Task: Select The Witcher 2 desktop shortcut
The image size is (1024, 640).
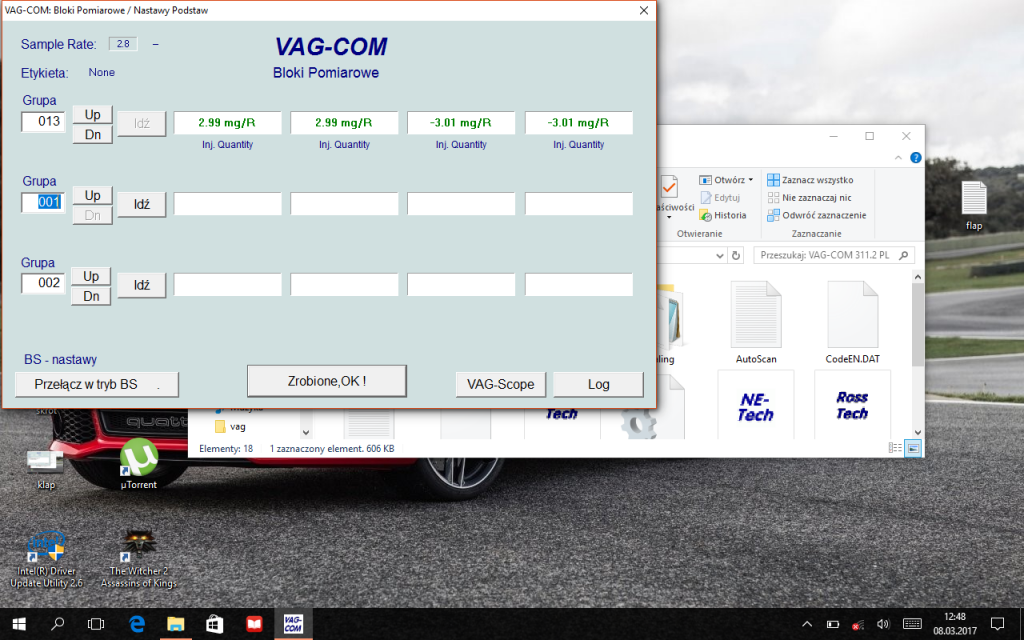Action: [138, 560]
